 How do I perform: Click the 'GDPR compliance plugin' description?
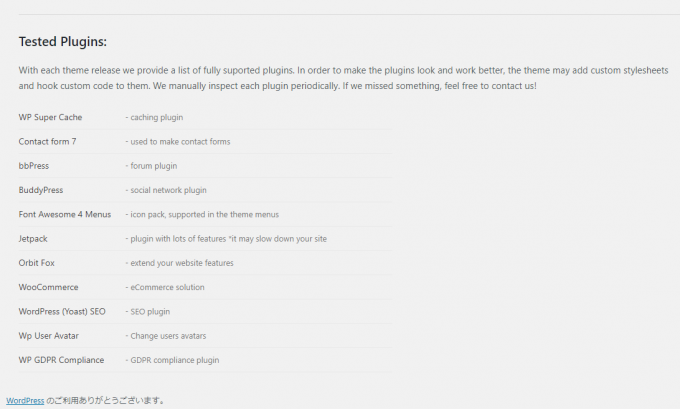pyautogui.click(x=172, y=360)
